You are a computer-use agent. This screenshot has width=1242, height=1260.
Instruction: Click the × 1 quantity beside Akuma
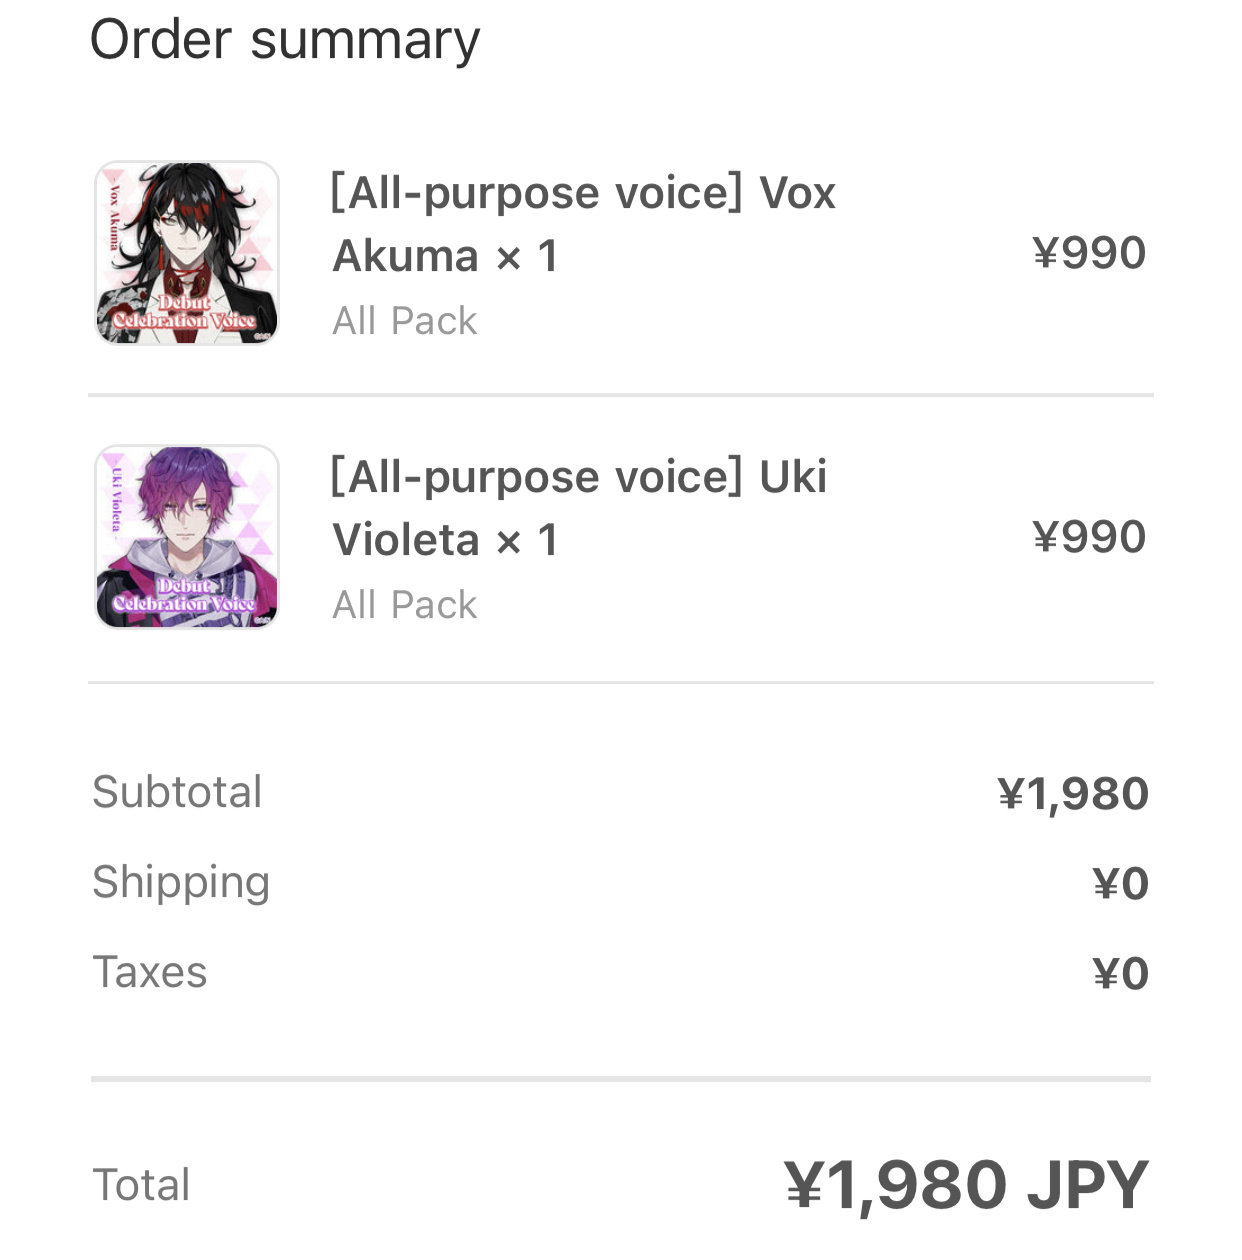pyautogui.click(x=527, y=257)
